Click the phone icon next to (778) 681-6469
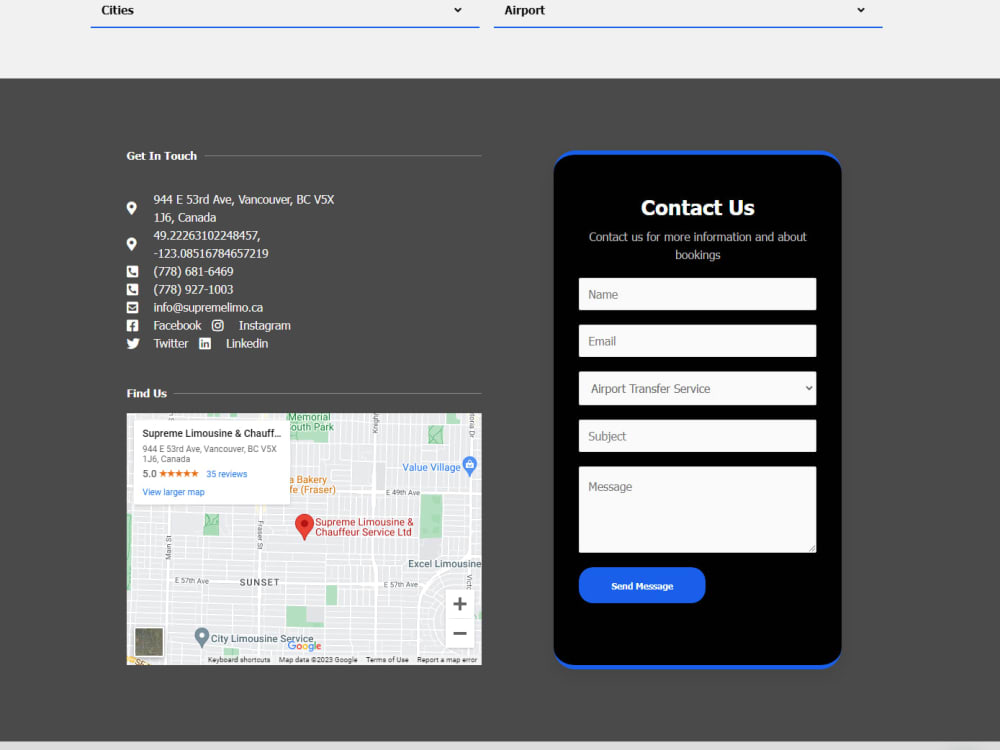The height and width of the screenshot is (750, 1000). click(132, 272)
